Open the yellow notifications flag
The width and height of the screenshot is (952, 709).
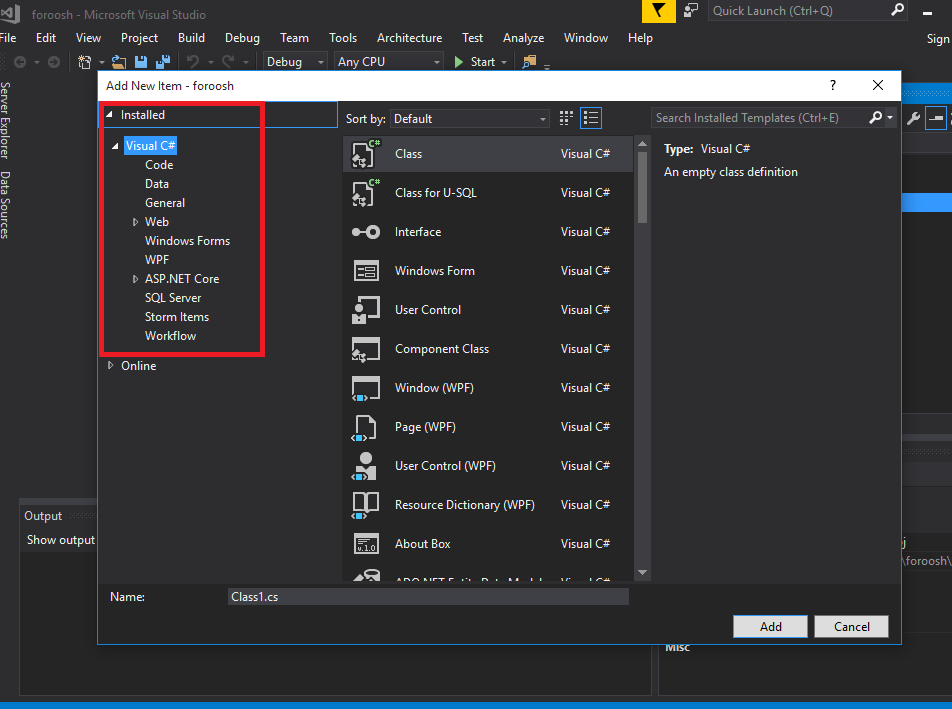point(659,11)
